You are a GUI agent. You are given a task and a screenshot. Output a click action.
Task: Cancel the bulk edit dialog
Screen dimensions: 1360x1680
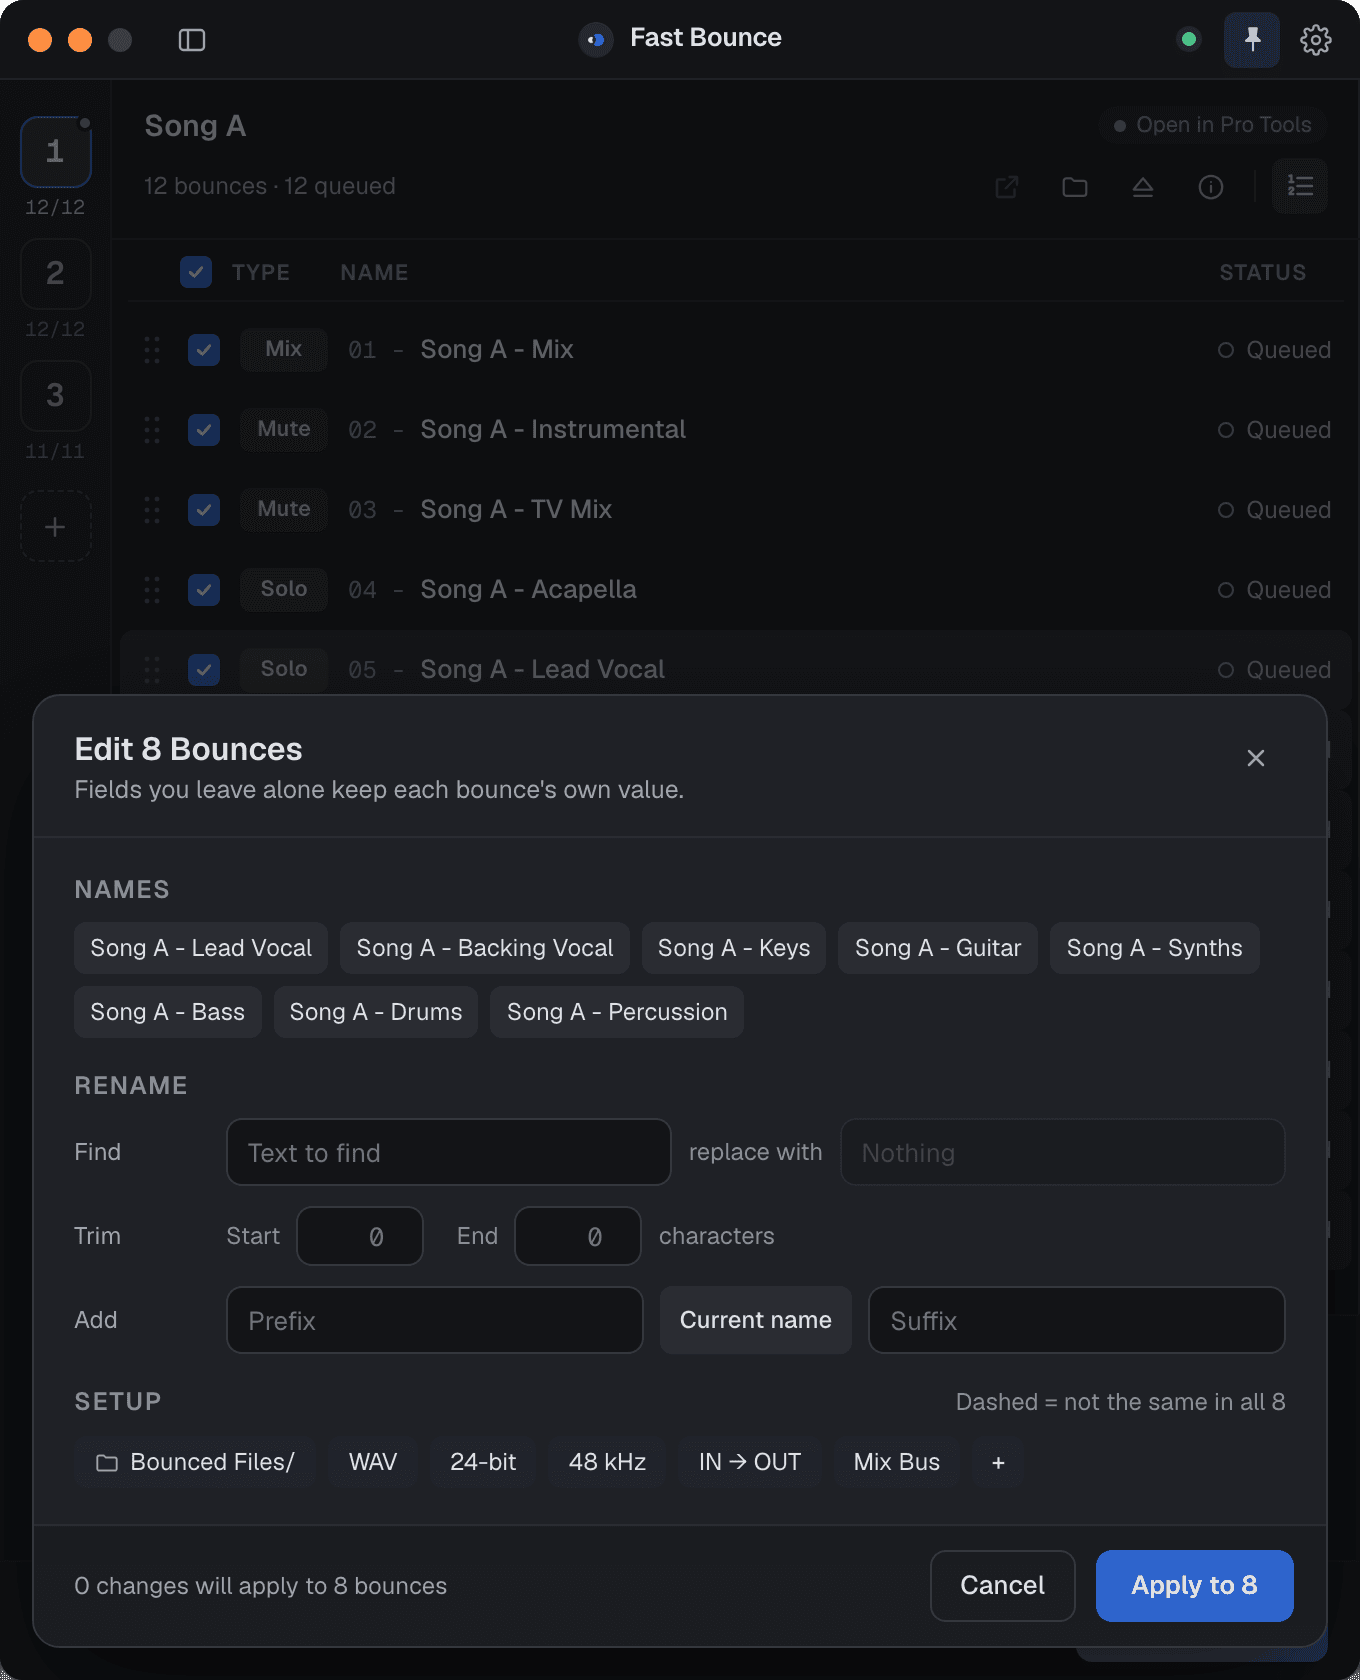[x=1002, y=1586]
